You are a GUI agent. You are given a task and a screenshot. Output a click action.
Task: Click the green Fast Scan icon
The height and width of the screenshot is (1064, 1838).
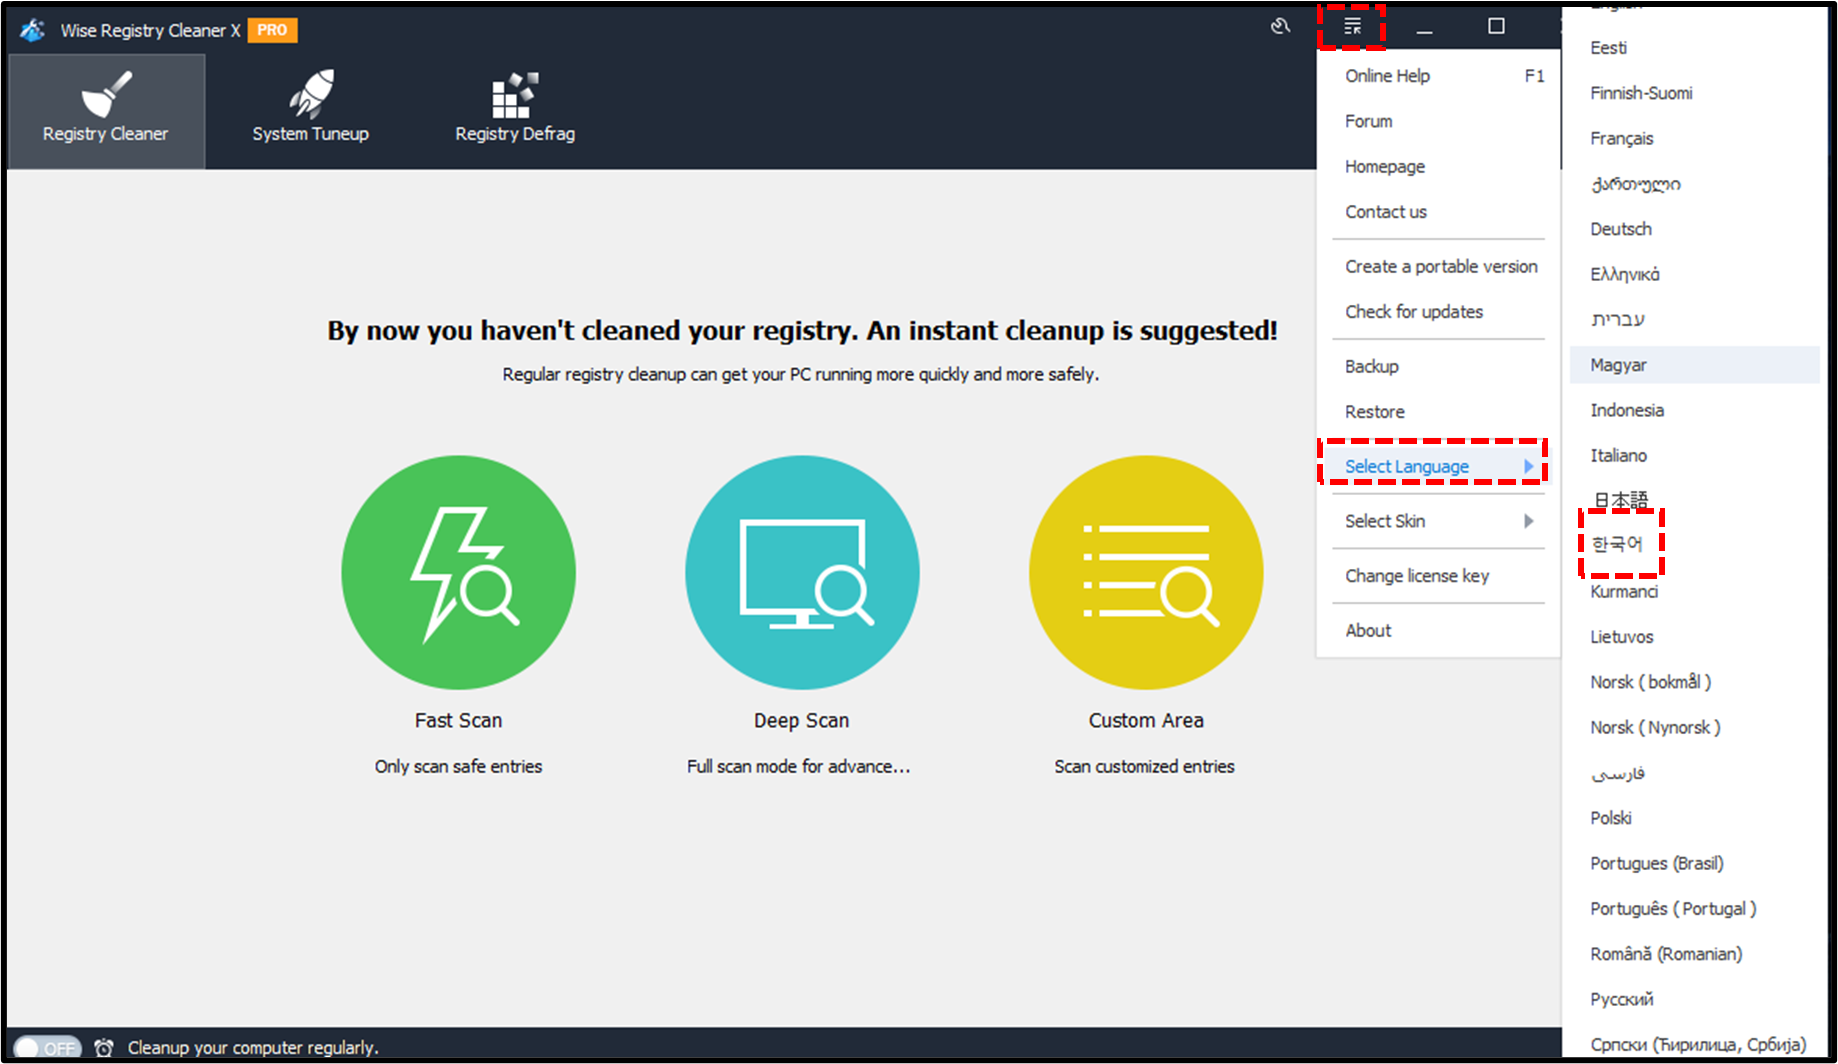click(x=458, y=572)
